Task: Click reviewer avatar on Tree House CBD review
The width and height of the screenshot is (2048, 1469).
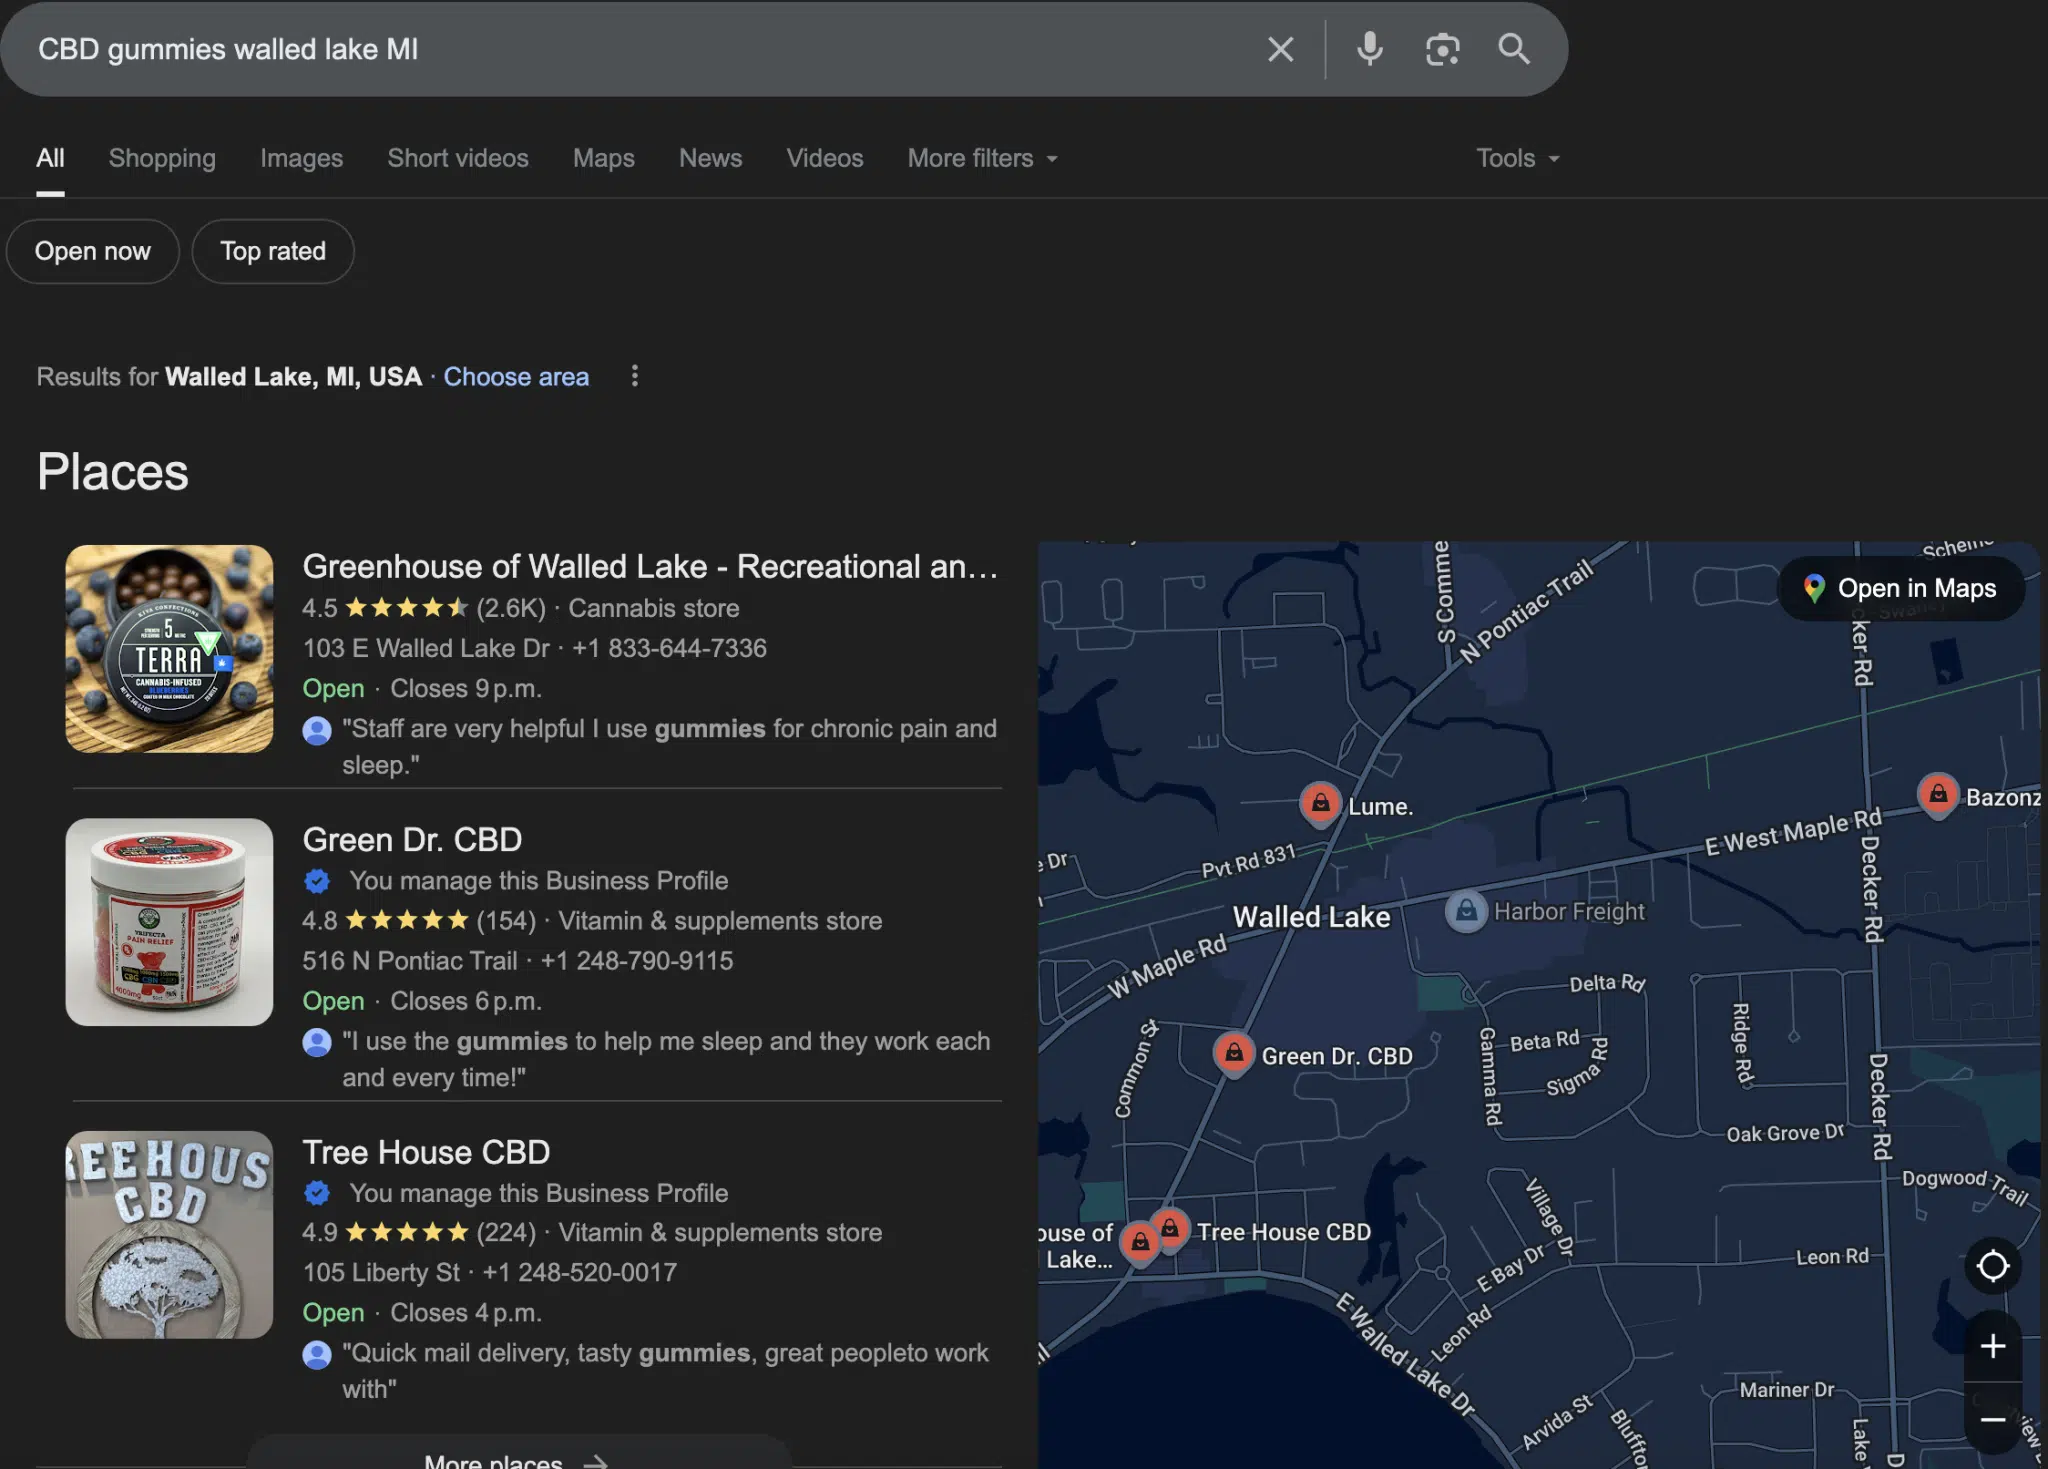Action: [x=317, y=1354]
